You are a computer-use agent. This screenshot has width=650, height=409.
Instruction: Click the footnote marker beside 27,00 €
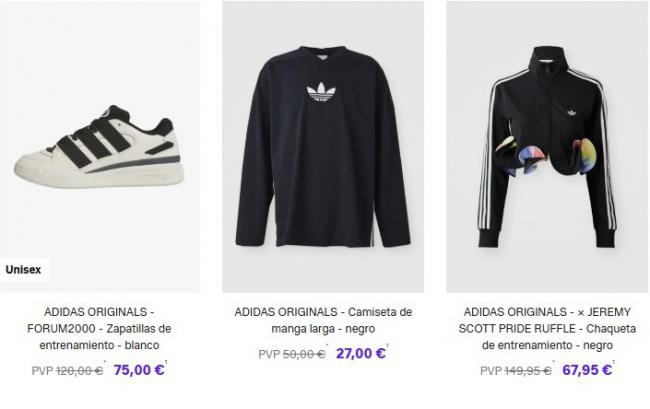tap(388, 346)
